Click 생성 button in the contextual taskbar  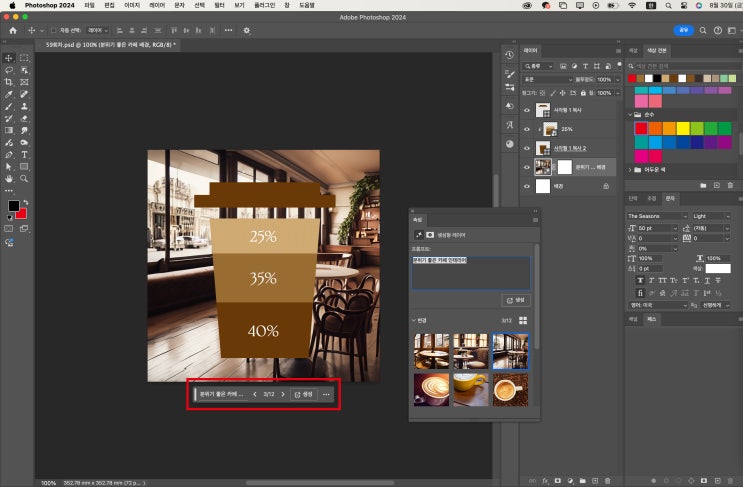[x=303, y=394]
